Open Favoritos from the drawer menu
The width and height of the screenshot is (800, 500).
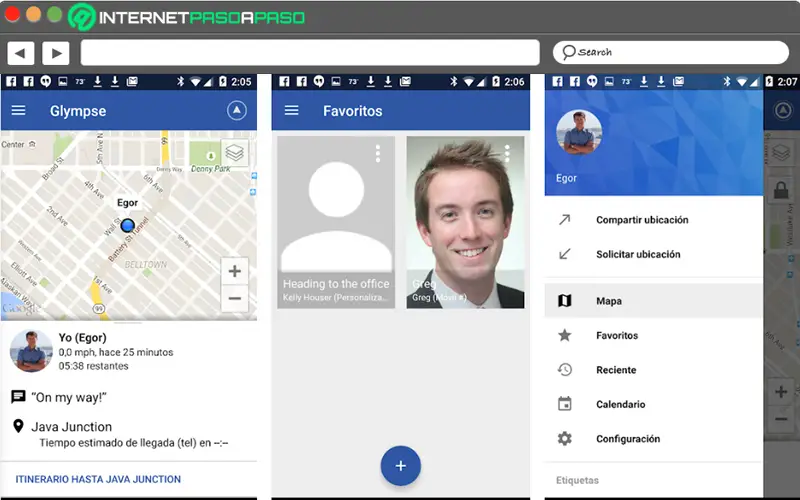654,335
